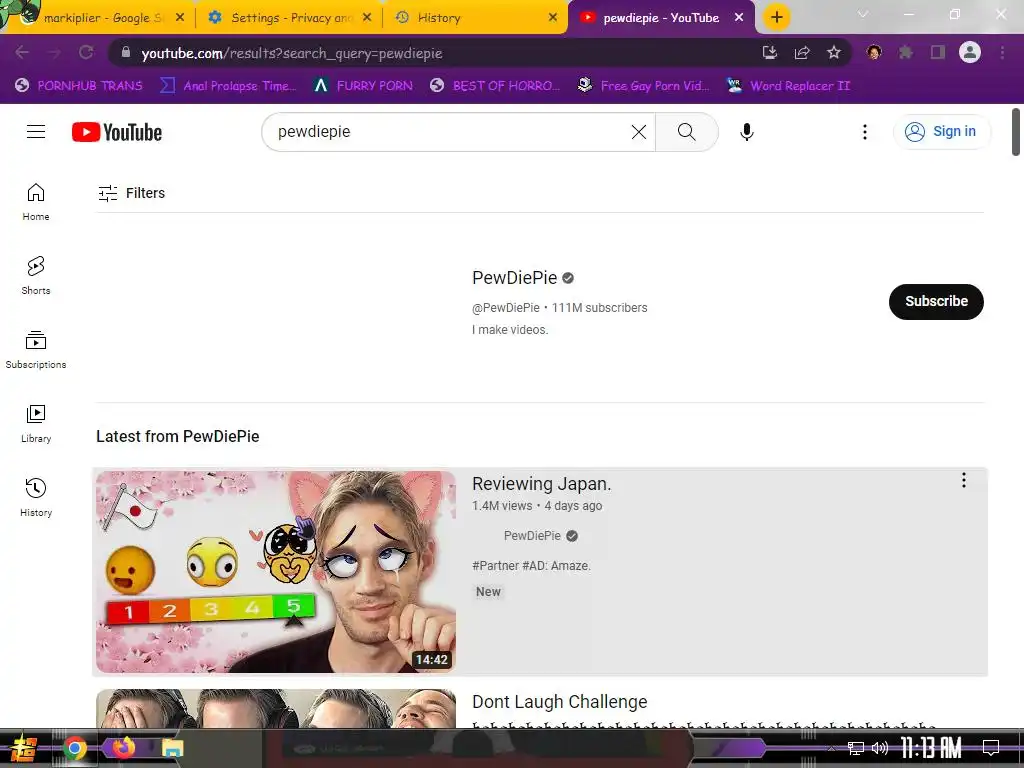
Task: Click the YouTube logo
Action: [117, 132]
